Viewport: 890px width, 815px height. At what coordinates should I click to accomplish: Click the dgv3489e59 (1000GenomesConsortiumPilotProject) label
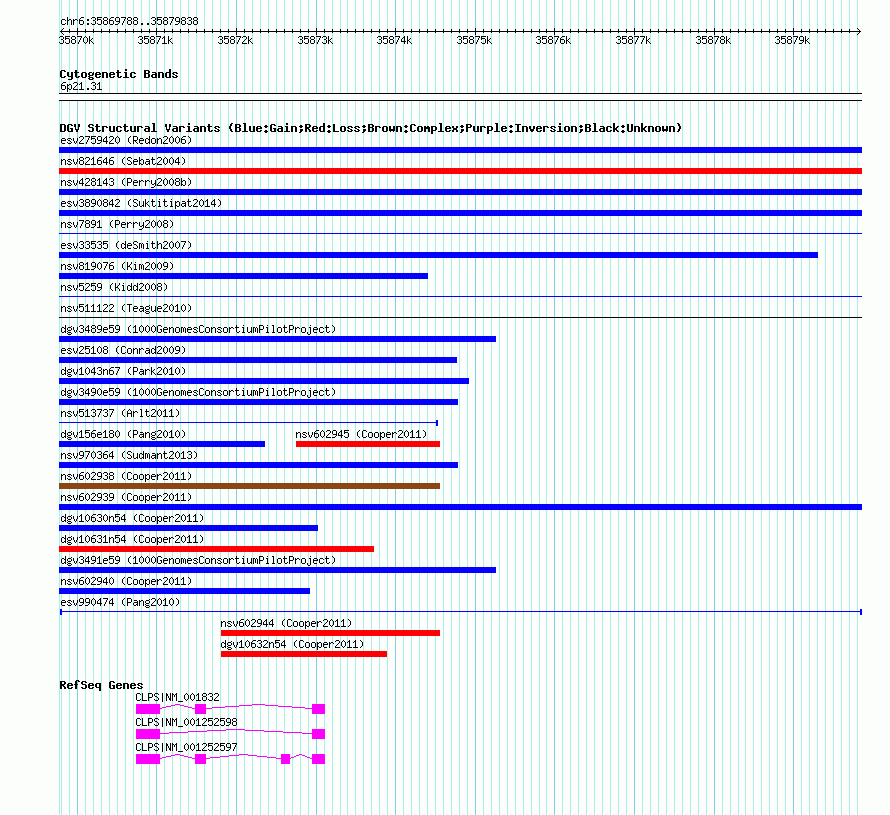click(198, 329)
